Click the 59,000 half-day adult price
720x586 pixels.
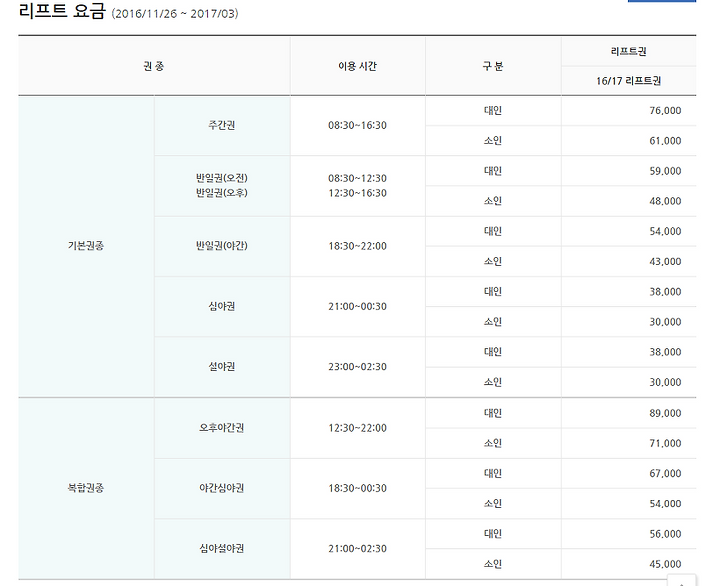[x=665, y=171]
